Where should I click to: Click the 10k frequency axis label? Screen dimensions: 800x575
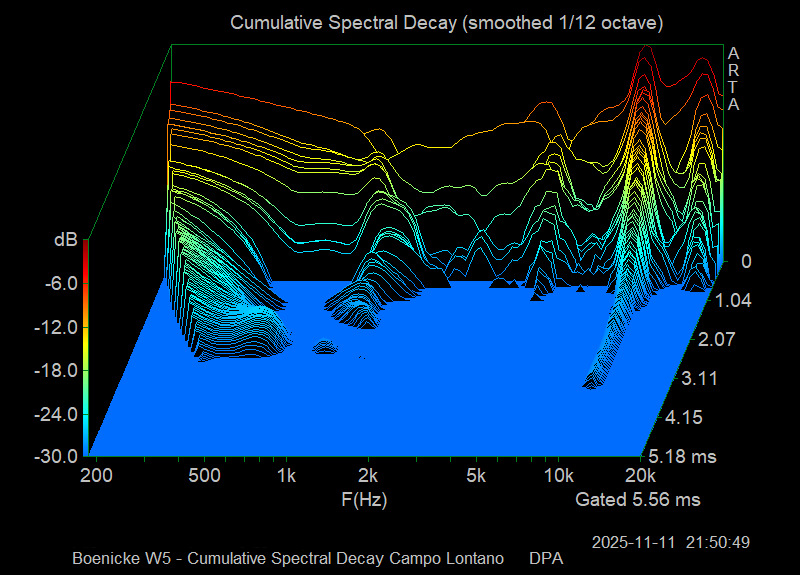click(x=558, y=475)
